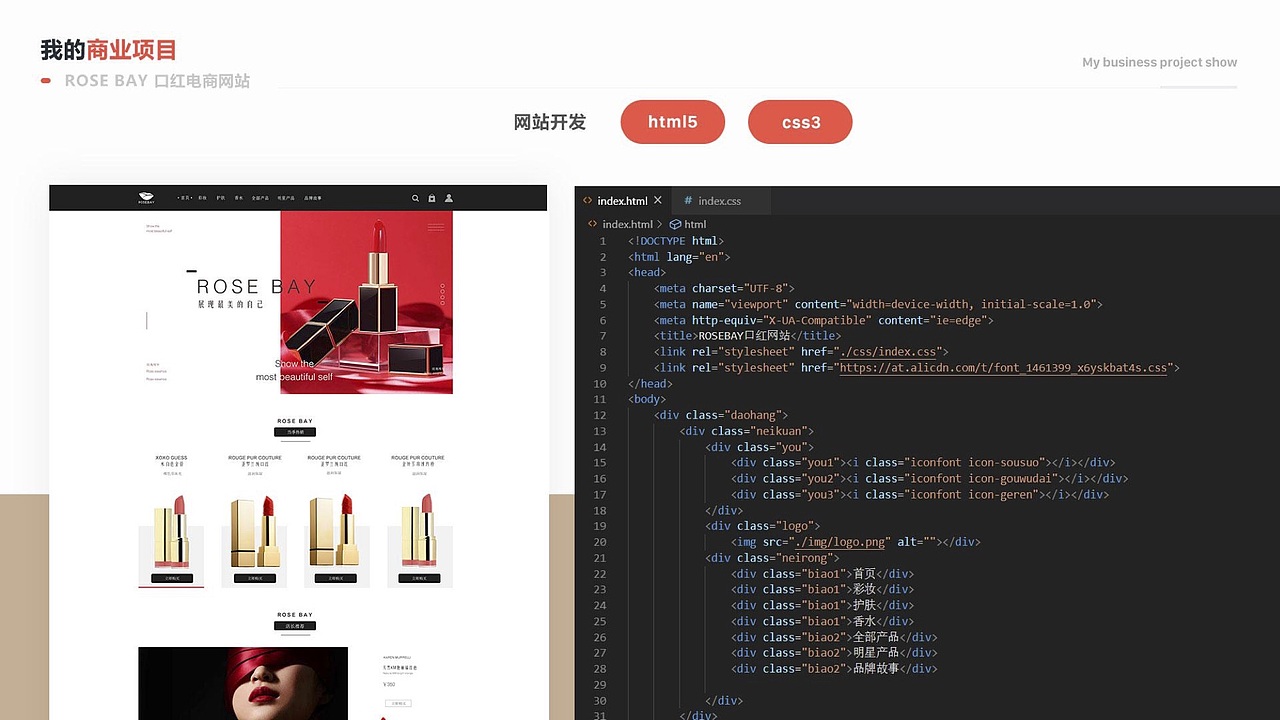1280x720 pixels.
Task: Click the biao2 品牌故事 code line
Action: 834,669
